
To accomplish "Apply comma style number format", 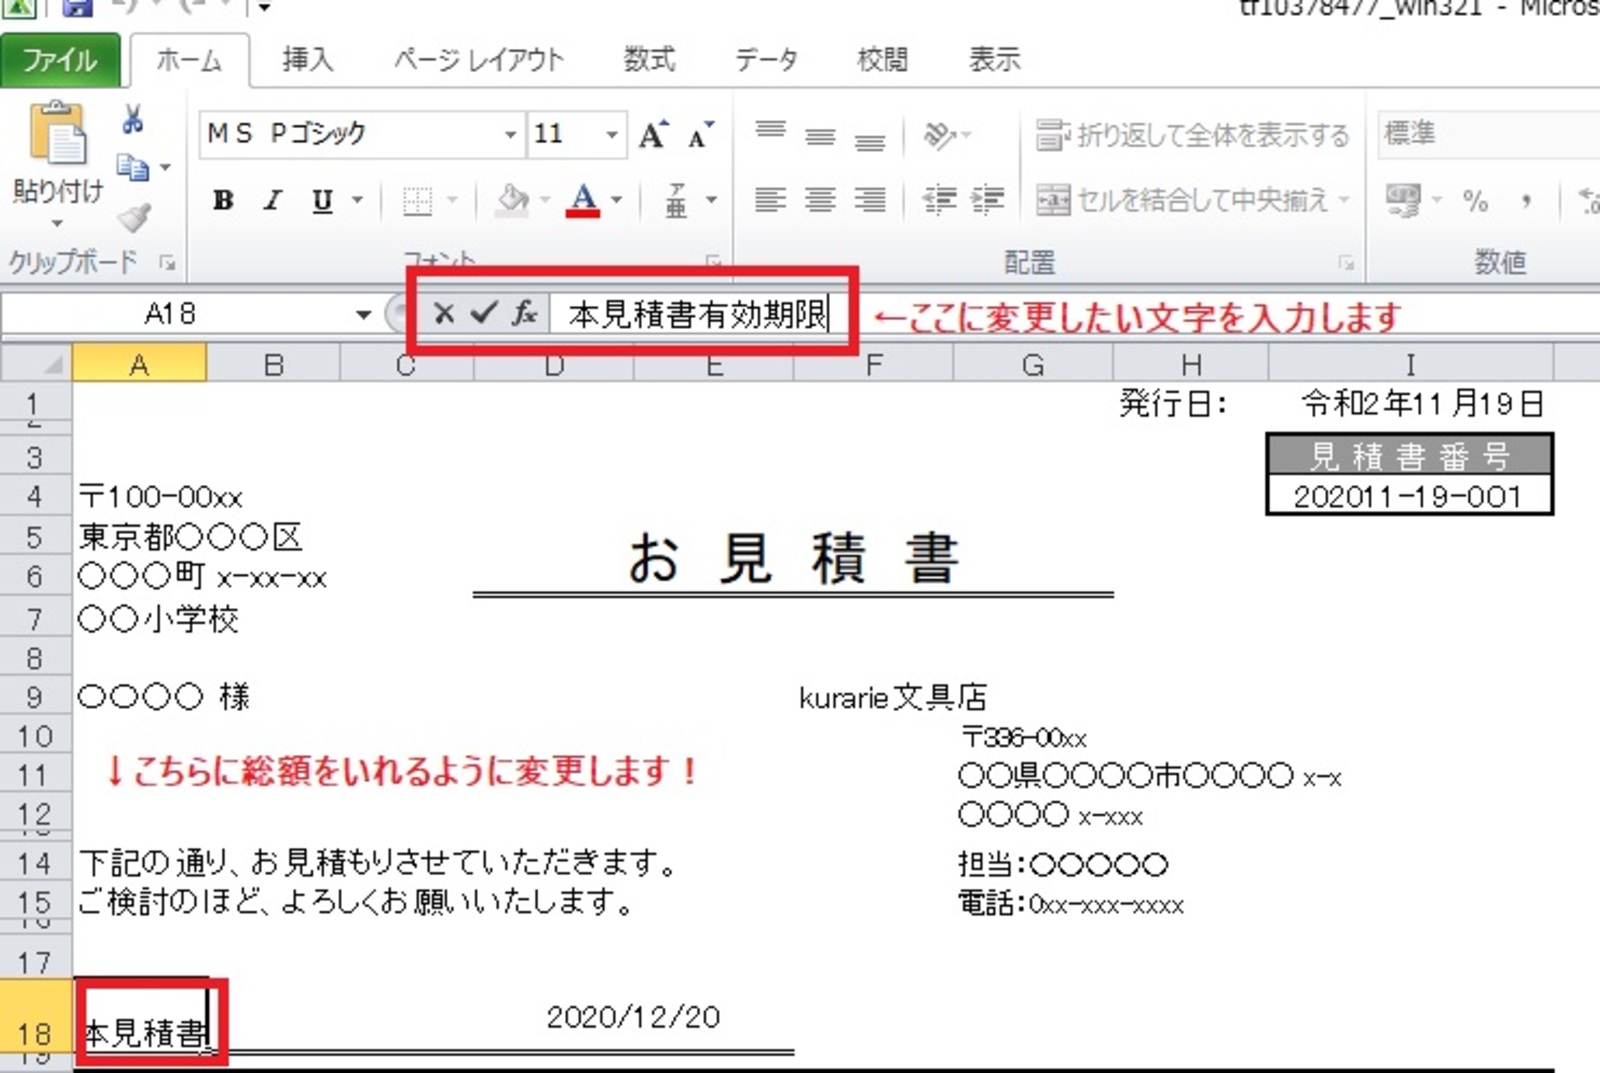I will tap(1526, 200).
